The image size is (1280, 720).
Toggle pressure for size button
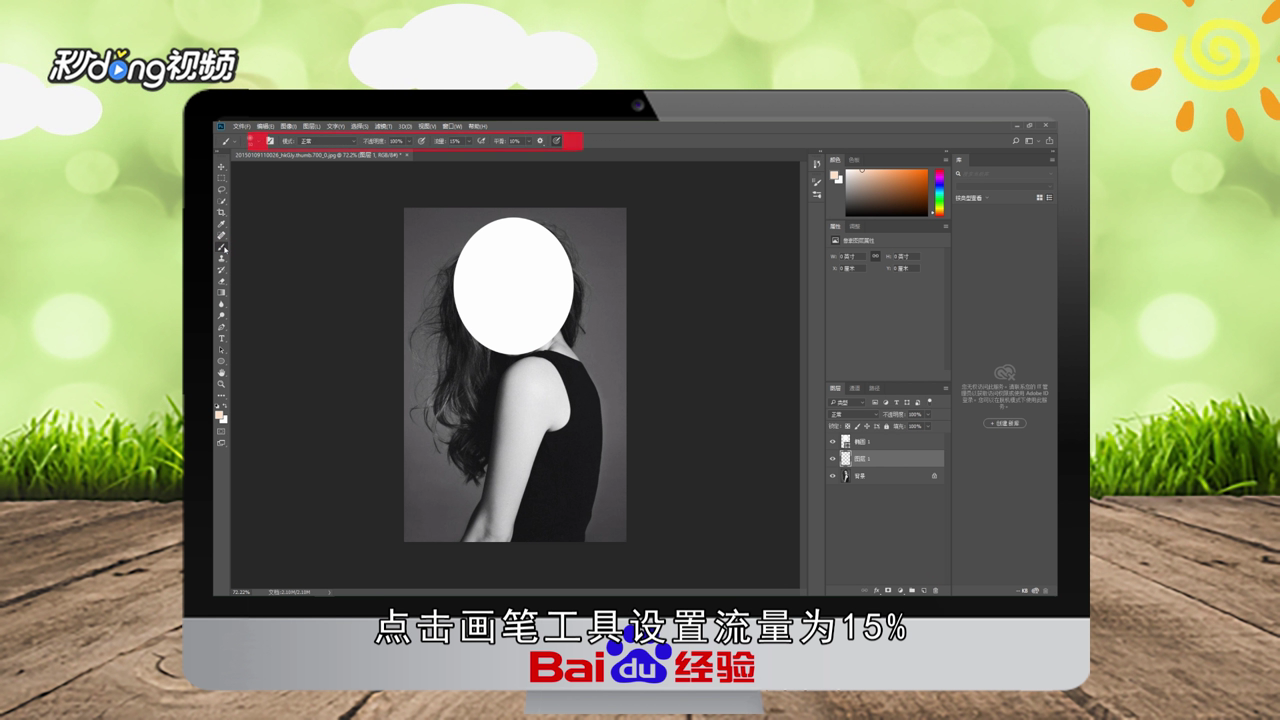click(x=556, y=141)
